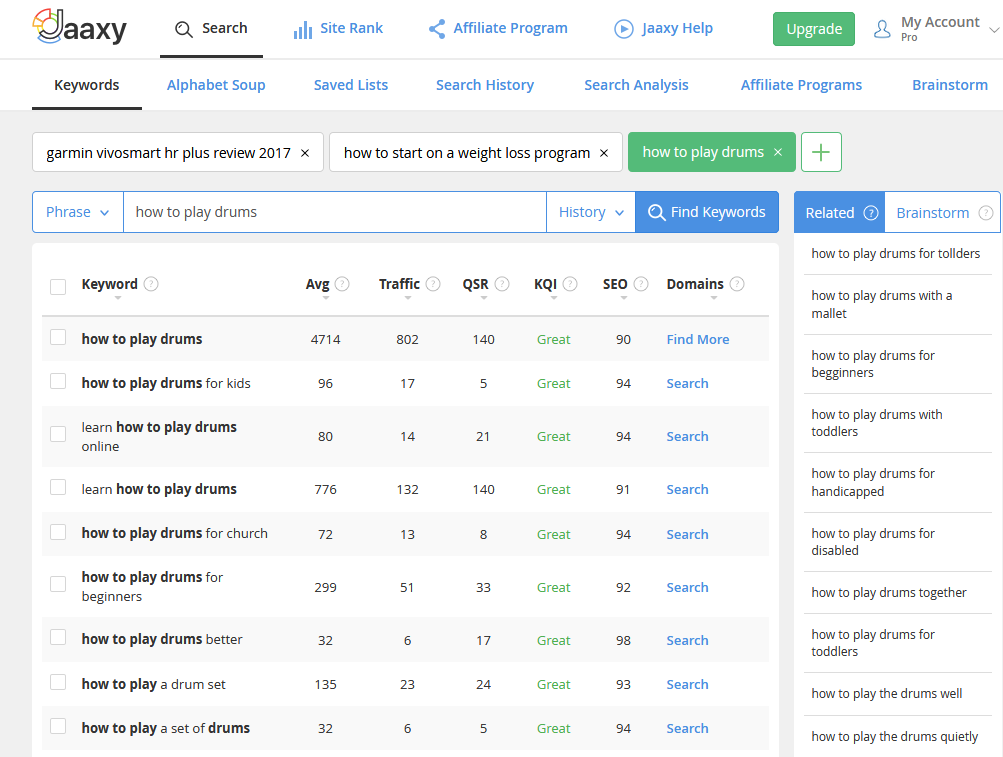Click Search domains for 'drums better' row
Screen dimensions: 1003x757
click(688, 640)
